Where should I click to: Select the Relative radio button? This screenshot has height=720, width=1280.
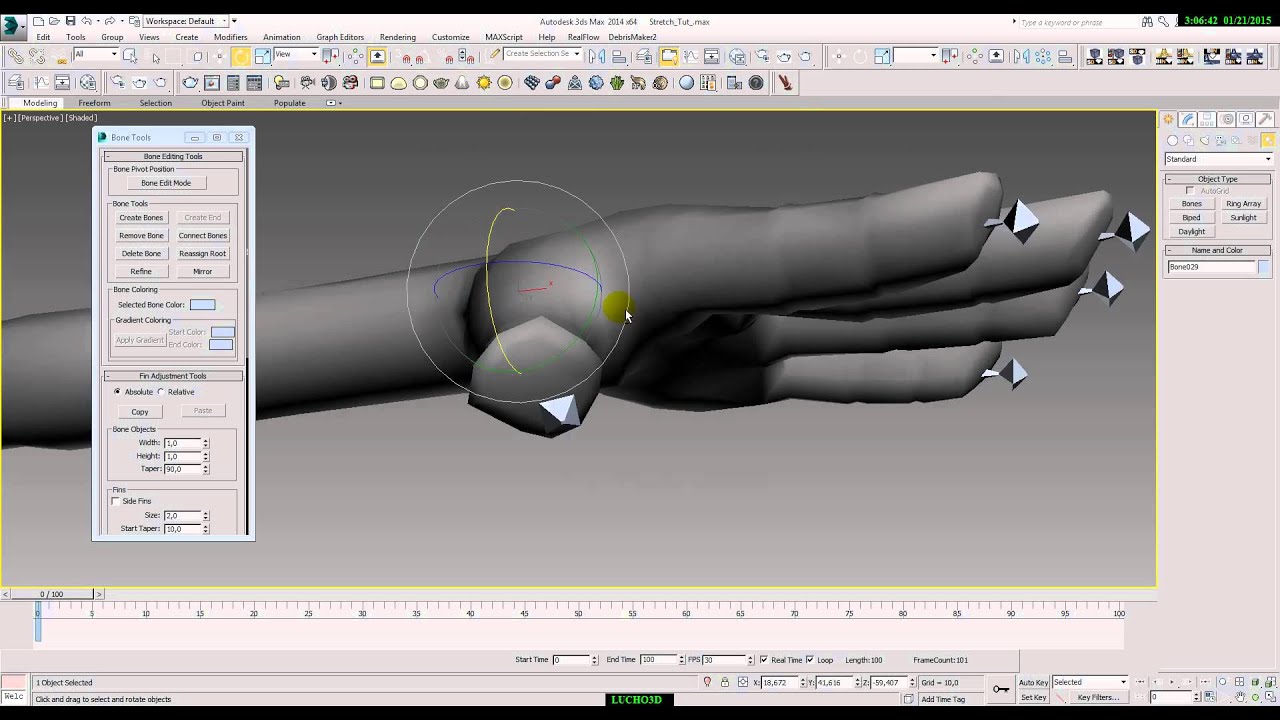click(x=161, y=392)
